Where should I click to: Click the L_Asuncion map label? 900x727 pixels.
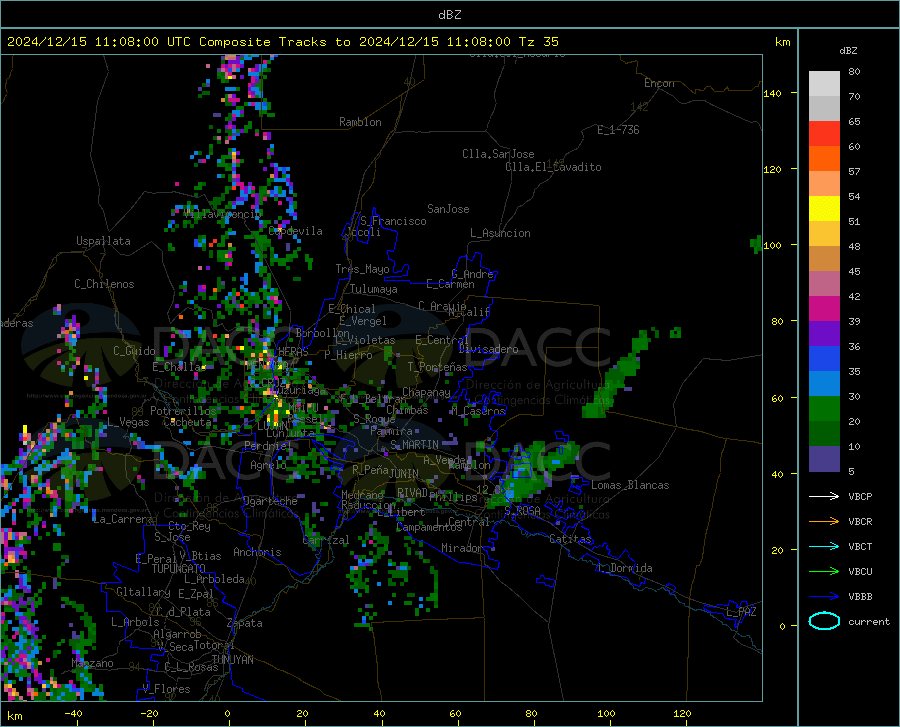tap(500, 233)
